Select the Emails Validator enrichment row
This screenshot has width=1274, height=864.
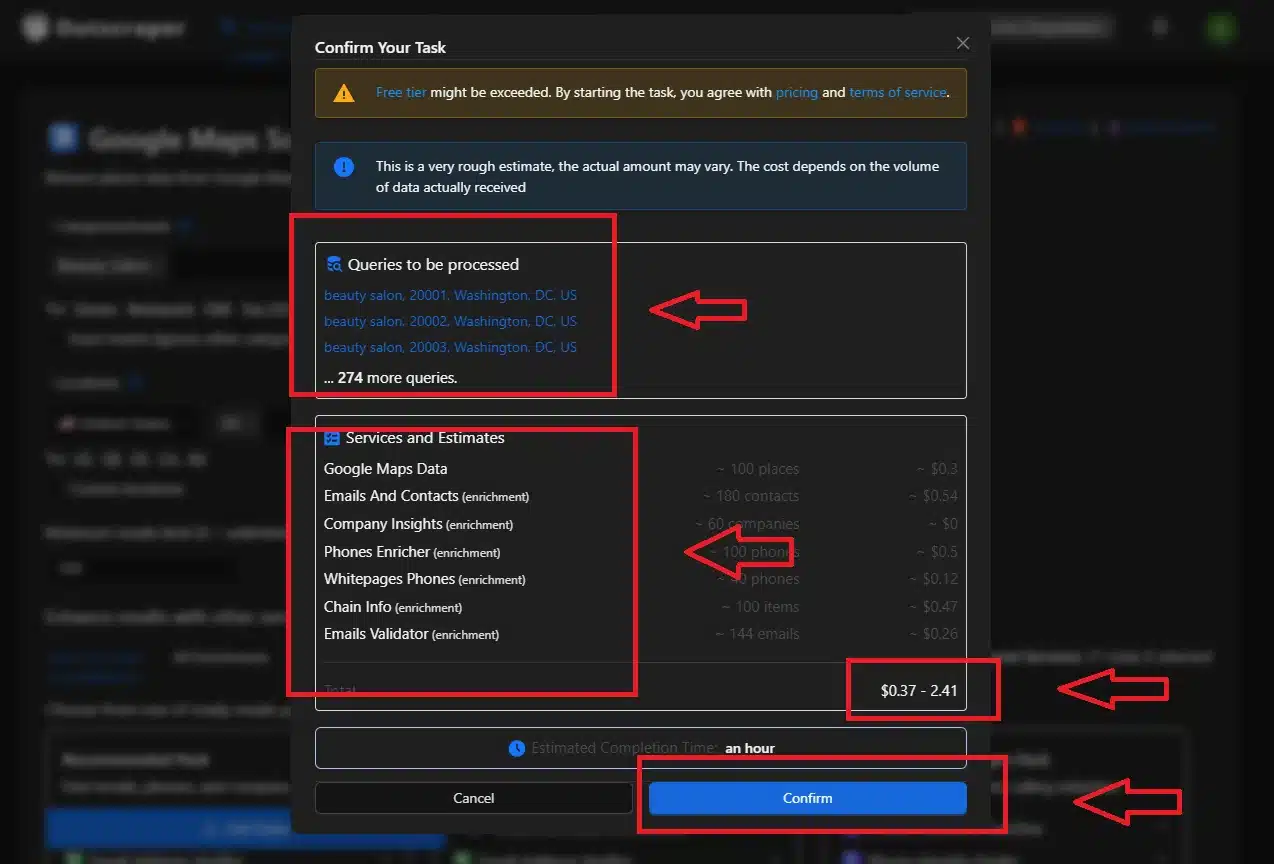tap(411, 634)
